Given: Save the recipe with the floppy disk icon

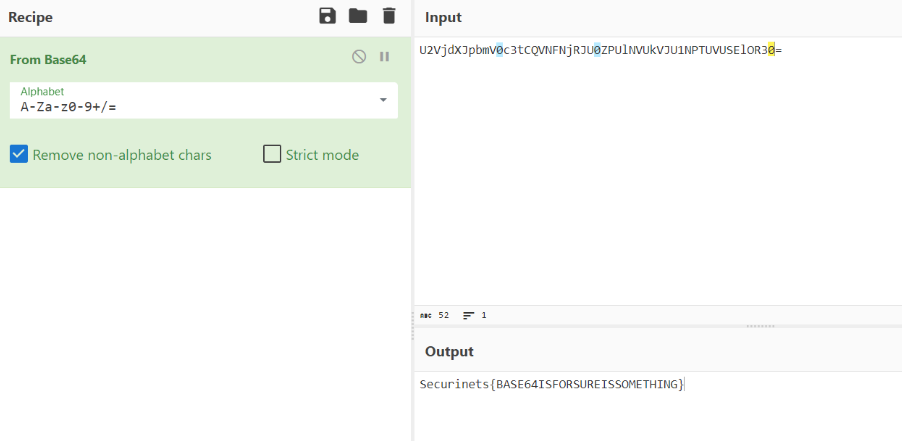Looking at the screenshot, I should [x=327, y=16].
